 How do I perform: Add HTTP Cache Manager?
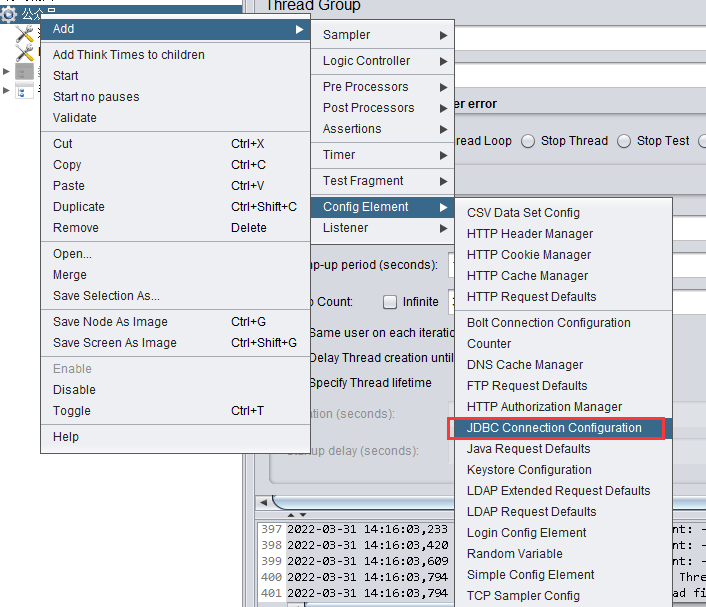pyautogui.click(x=563, y=276)
